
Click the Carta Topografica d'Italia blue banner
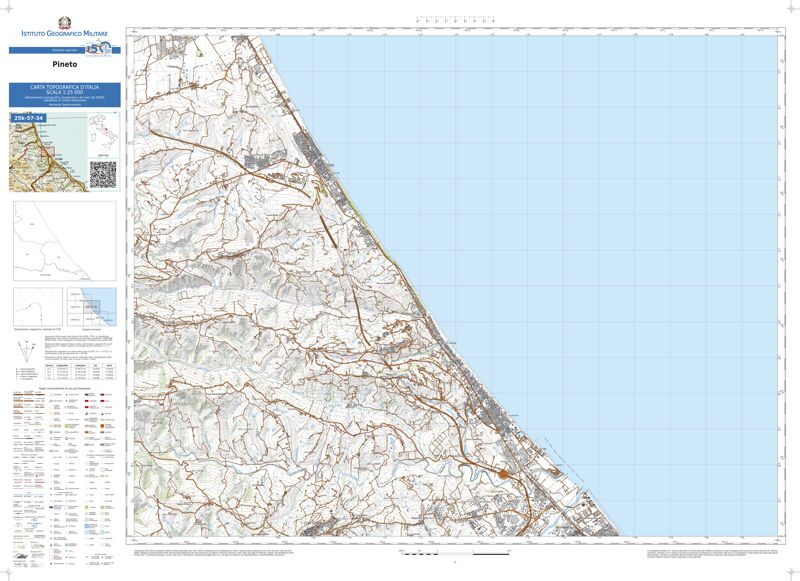pos(64,95)
